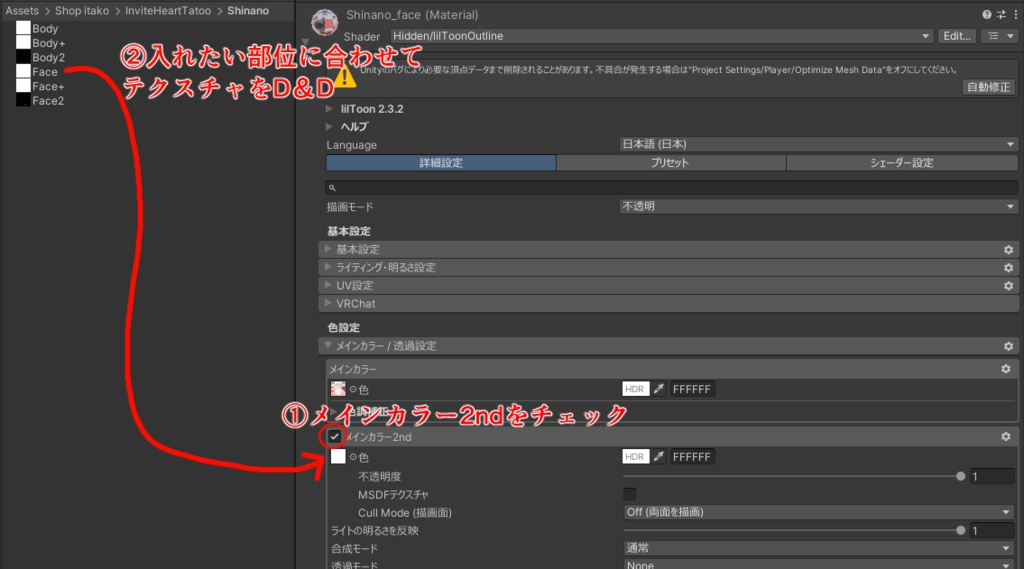Image resolution: width=1024 pixels, height=569 pixels.
Task: Click the main color texture slot thumbnail
Action: (x=338, y=389)
